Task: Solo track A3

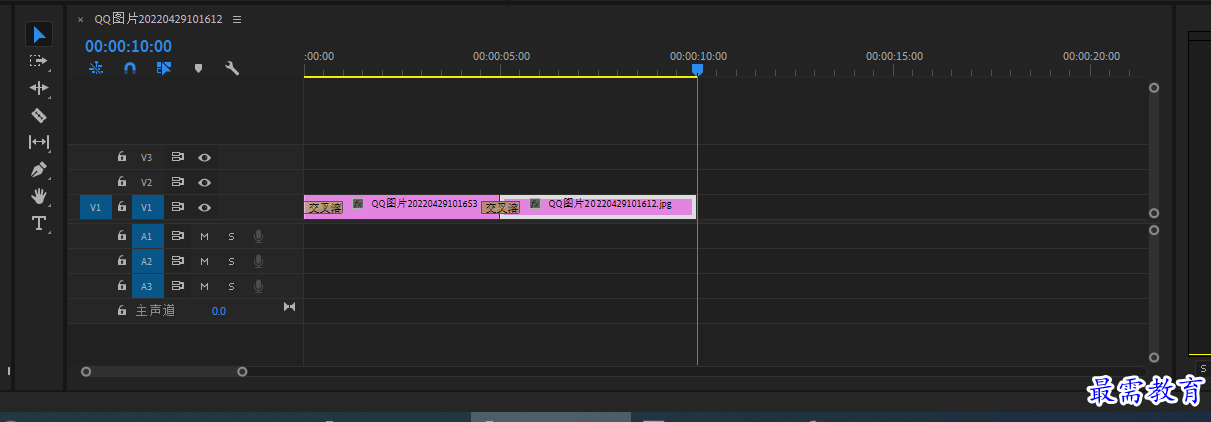Action: (x=231, y=286)
